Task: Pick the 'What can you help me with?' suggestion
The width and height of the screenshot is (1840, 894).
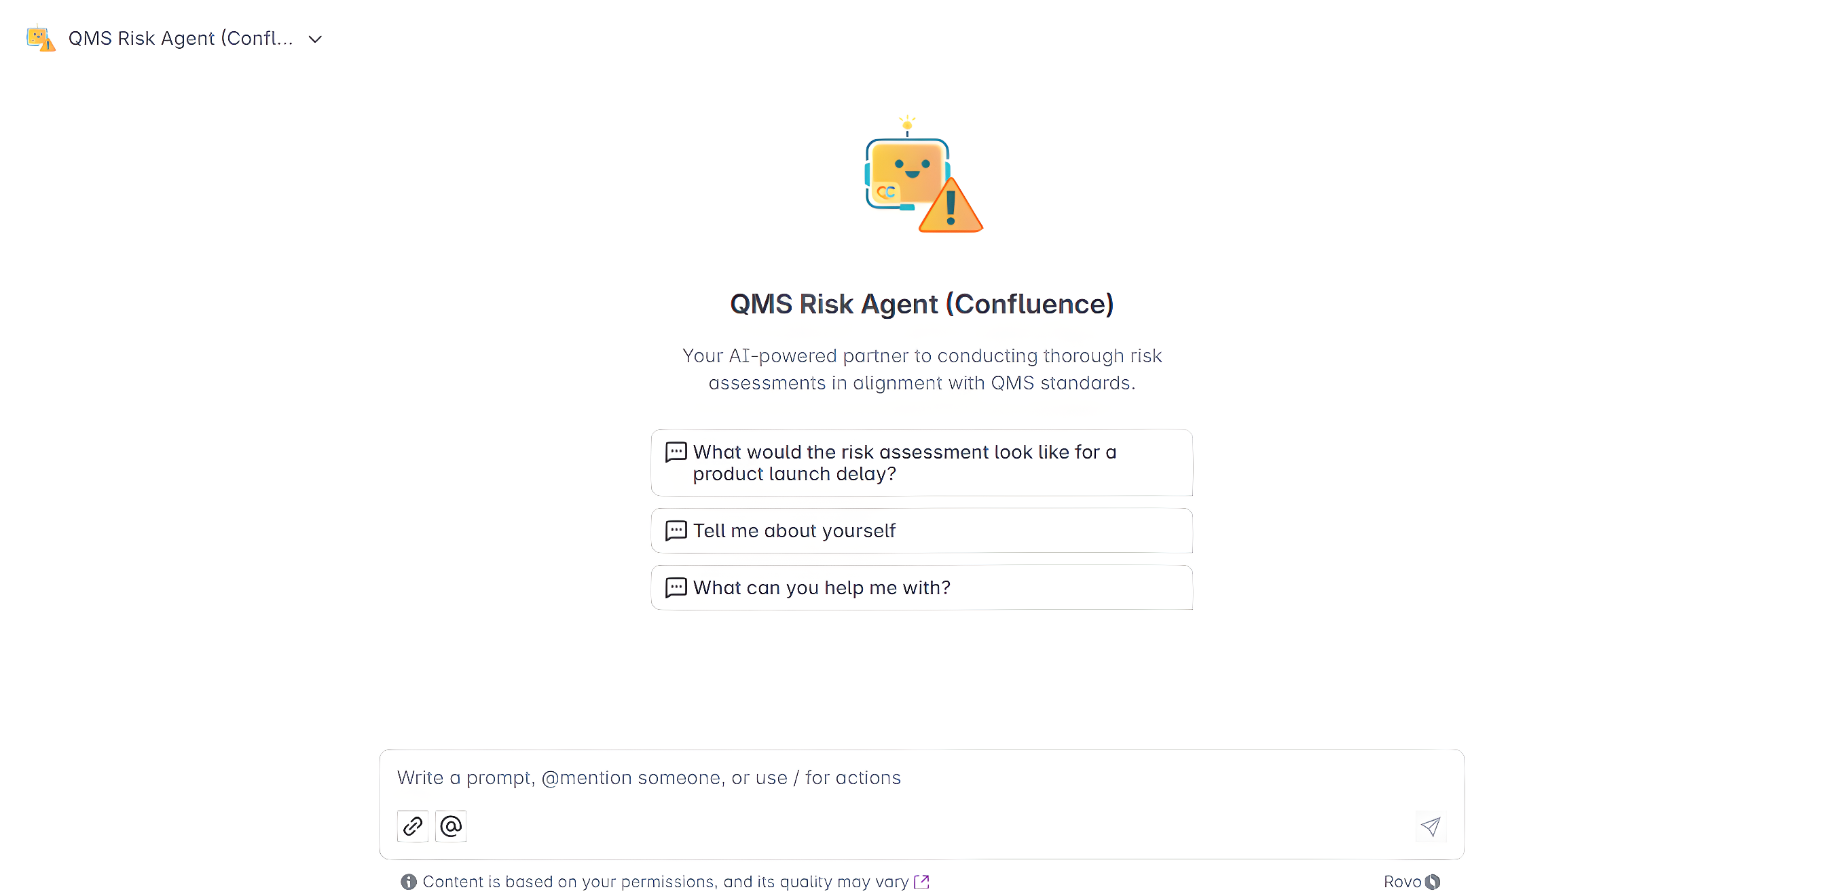Action: click(921, 588)
